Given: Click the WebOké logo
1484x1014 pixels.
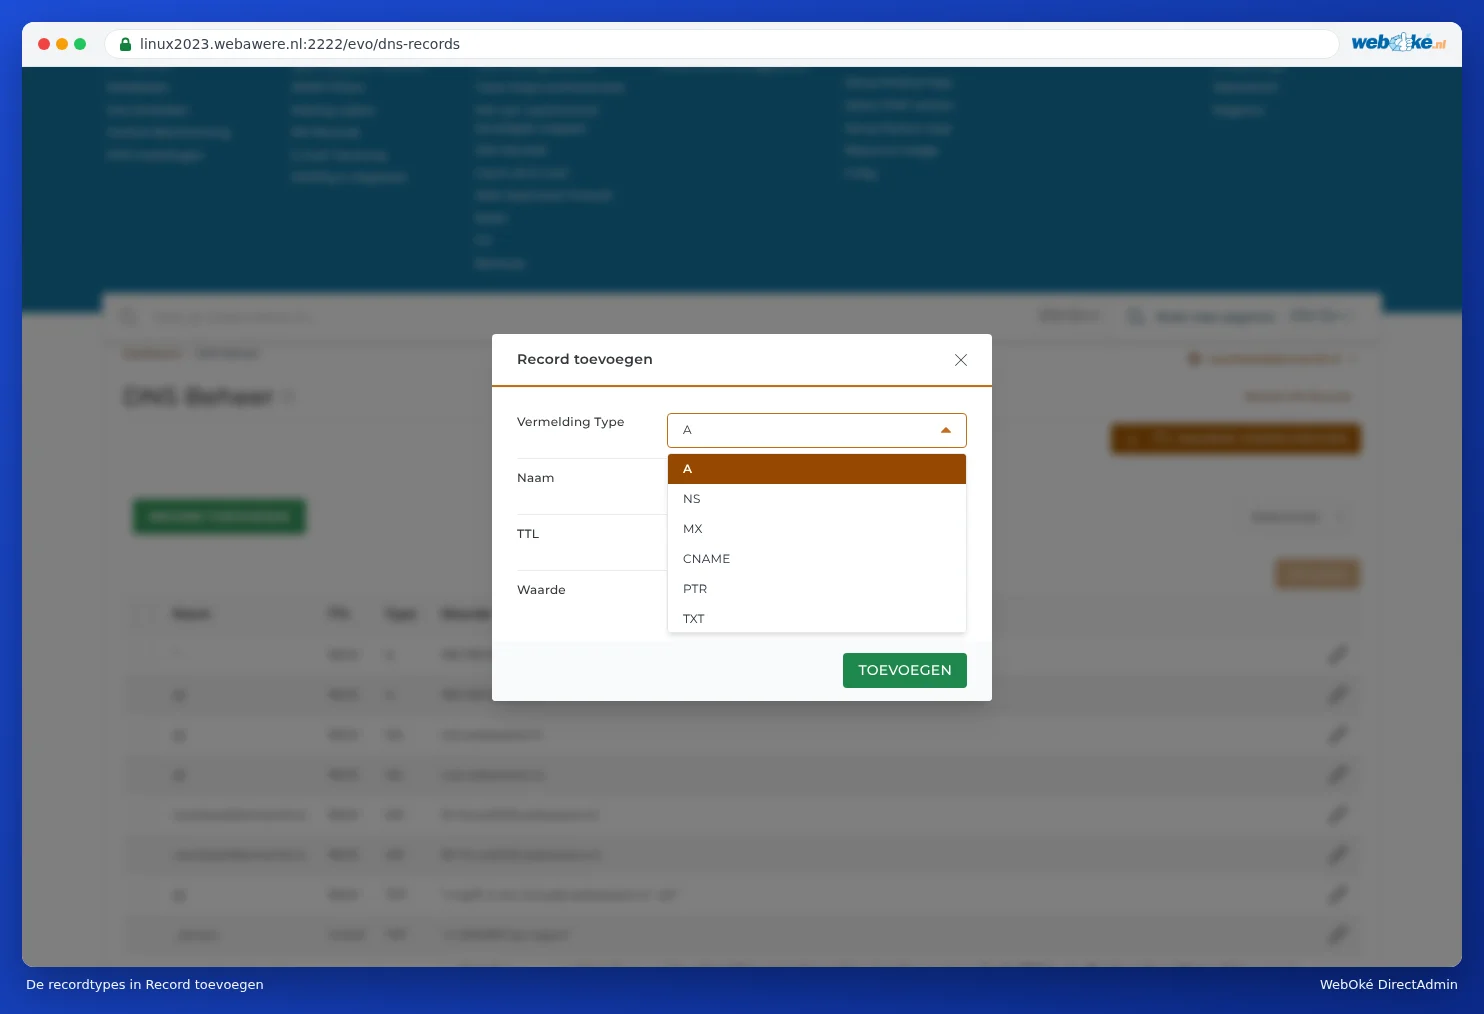Looking at the screenshot, I should [1399, 42].
